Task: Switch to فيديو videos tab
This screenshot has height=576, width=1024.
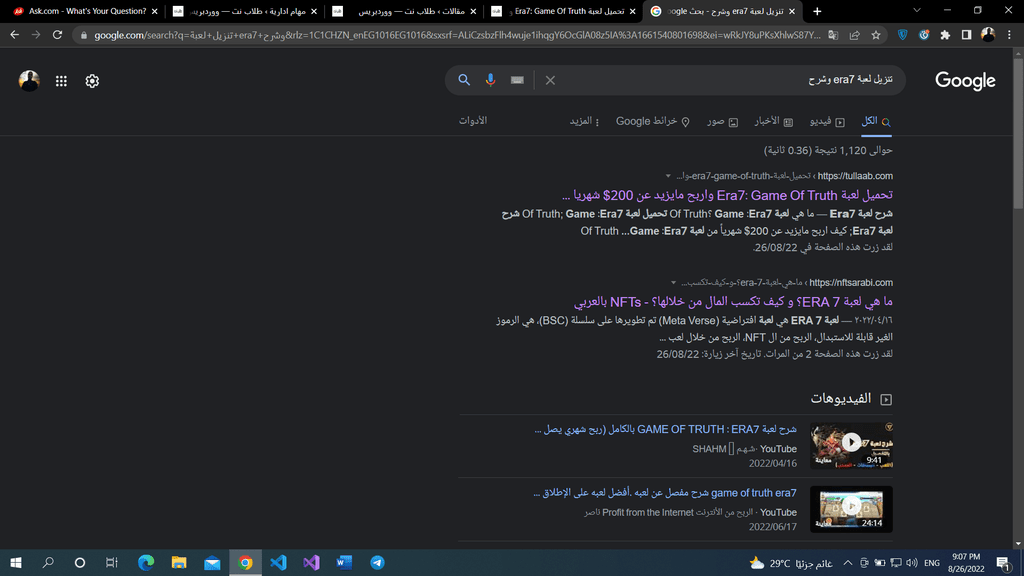Action: 827,121
